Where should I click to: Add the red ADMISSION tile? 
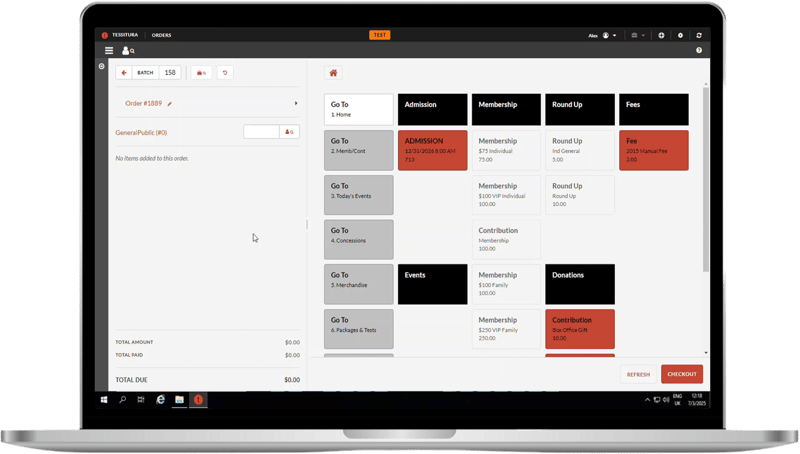433,150
